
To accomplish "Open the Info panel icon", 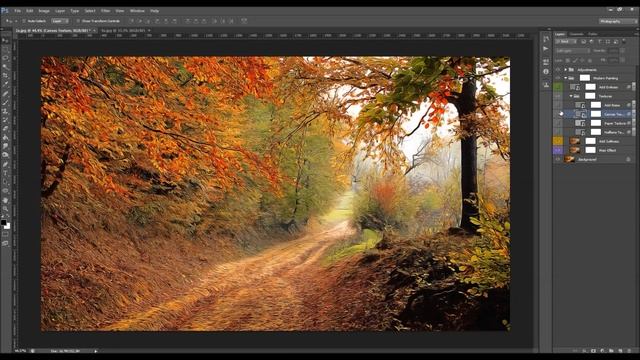I will (546, 71).
